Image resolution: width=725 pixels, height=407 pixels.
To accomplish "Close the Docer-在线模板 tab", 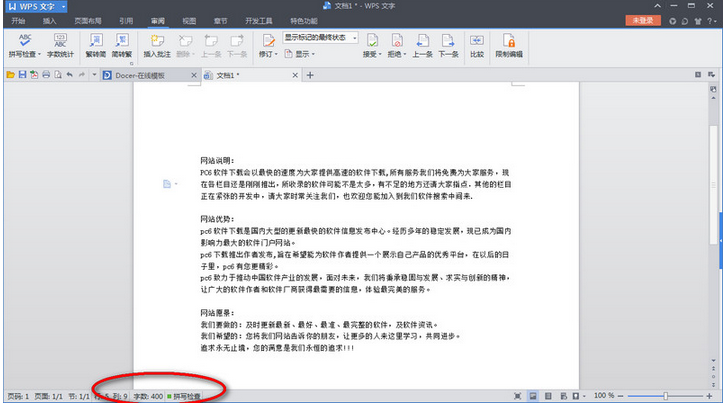I will (194, 75).
